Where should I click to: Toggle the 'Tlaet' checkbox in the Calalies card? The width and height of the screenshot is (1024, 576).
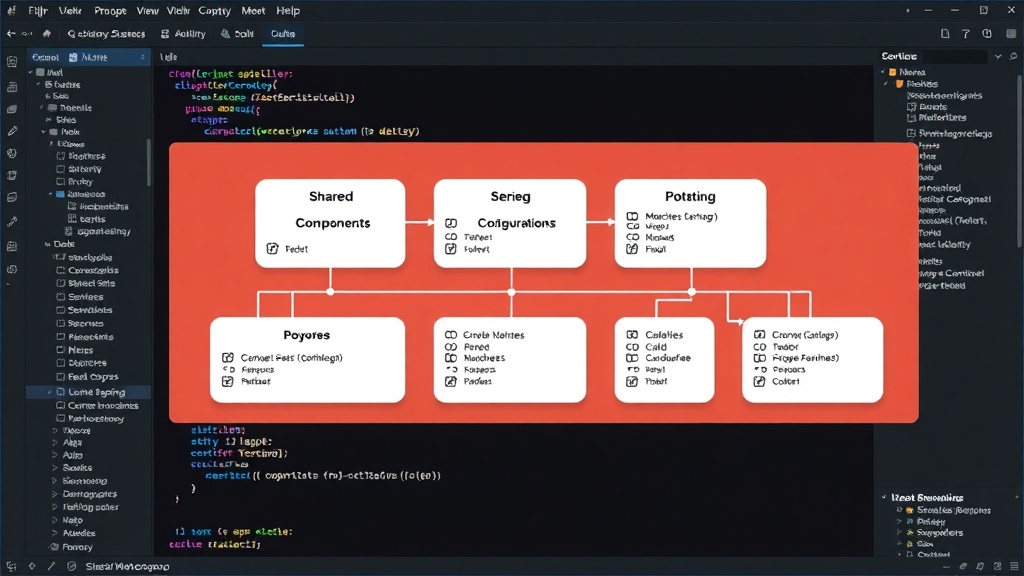(632, 381)
